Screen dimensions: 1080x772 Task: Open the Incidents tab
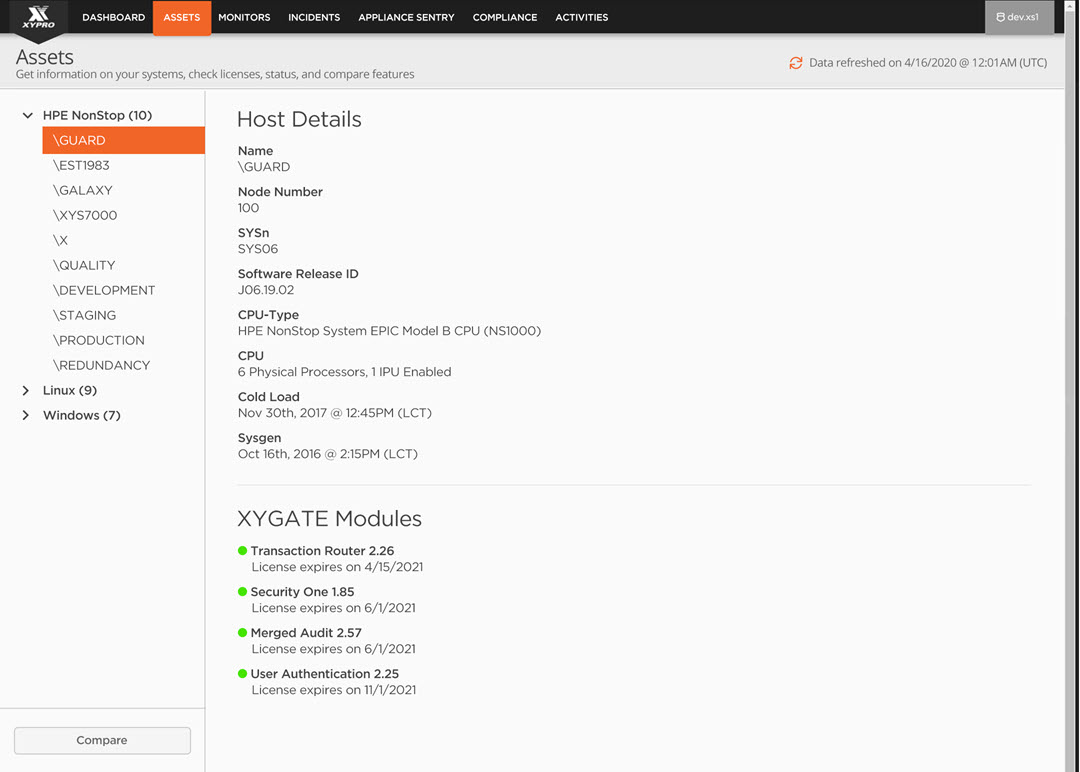click(314, 17)
